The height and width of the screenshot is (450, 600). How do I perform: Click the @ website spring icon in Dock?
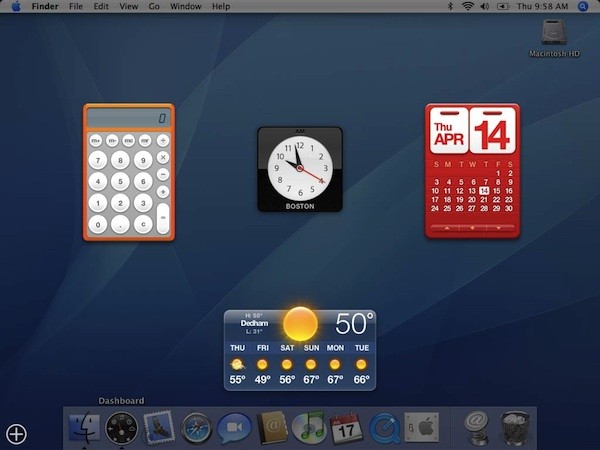476,428
